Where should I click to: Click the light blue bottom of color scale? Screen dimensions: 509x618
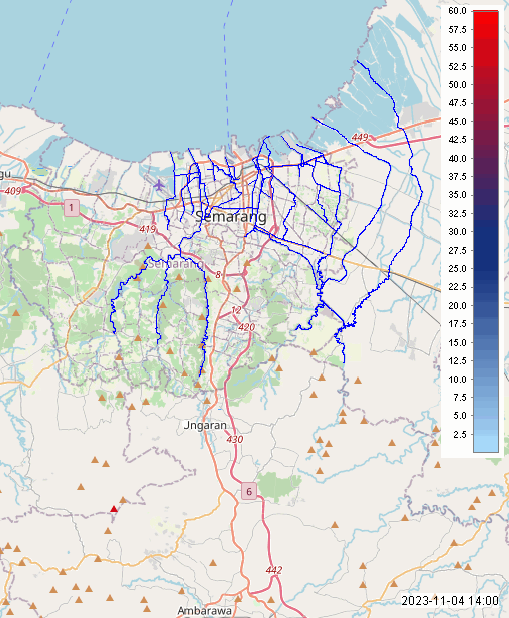(486, 446)
